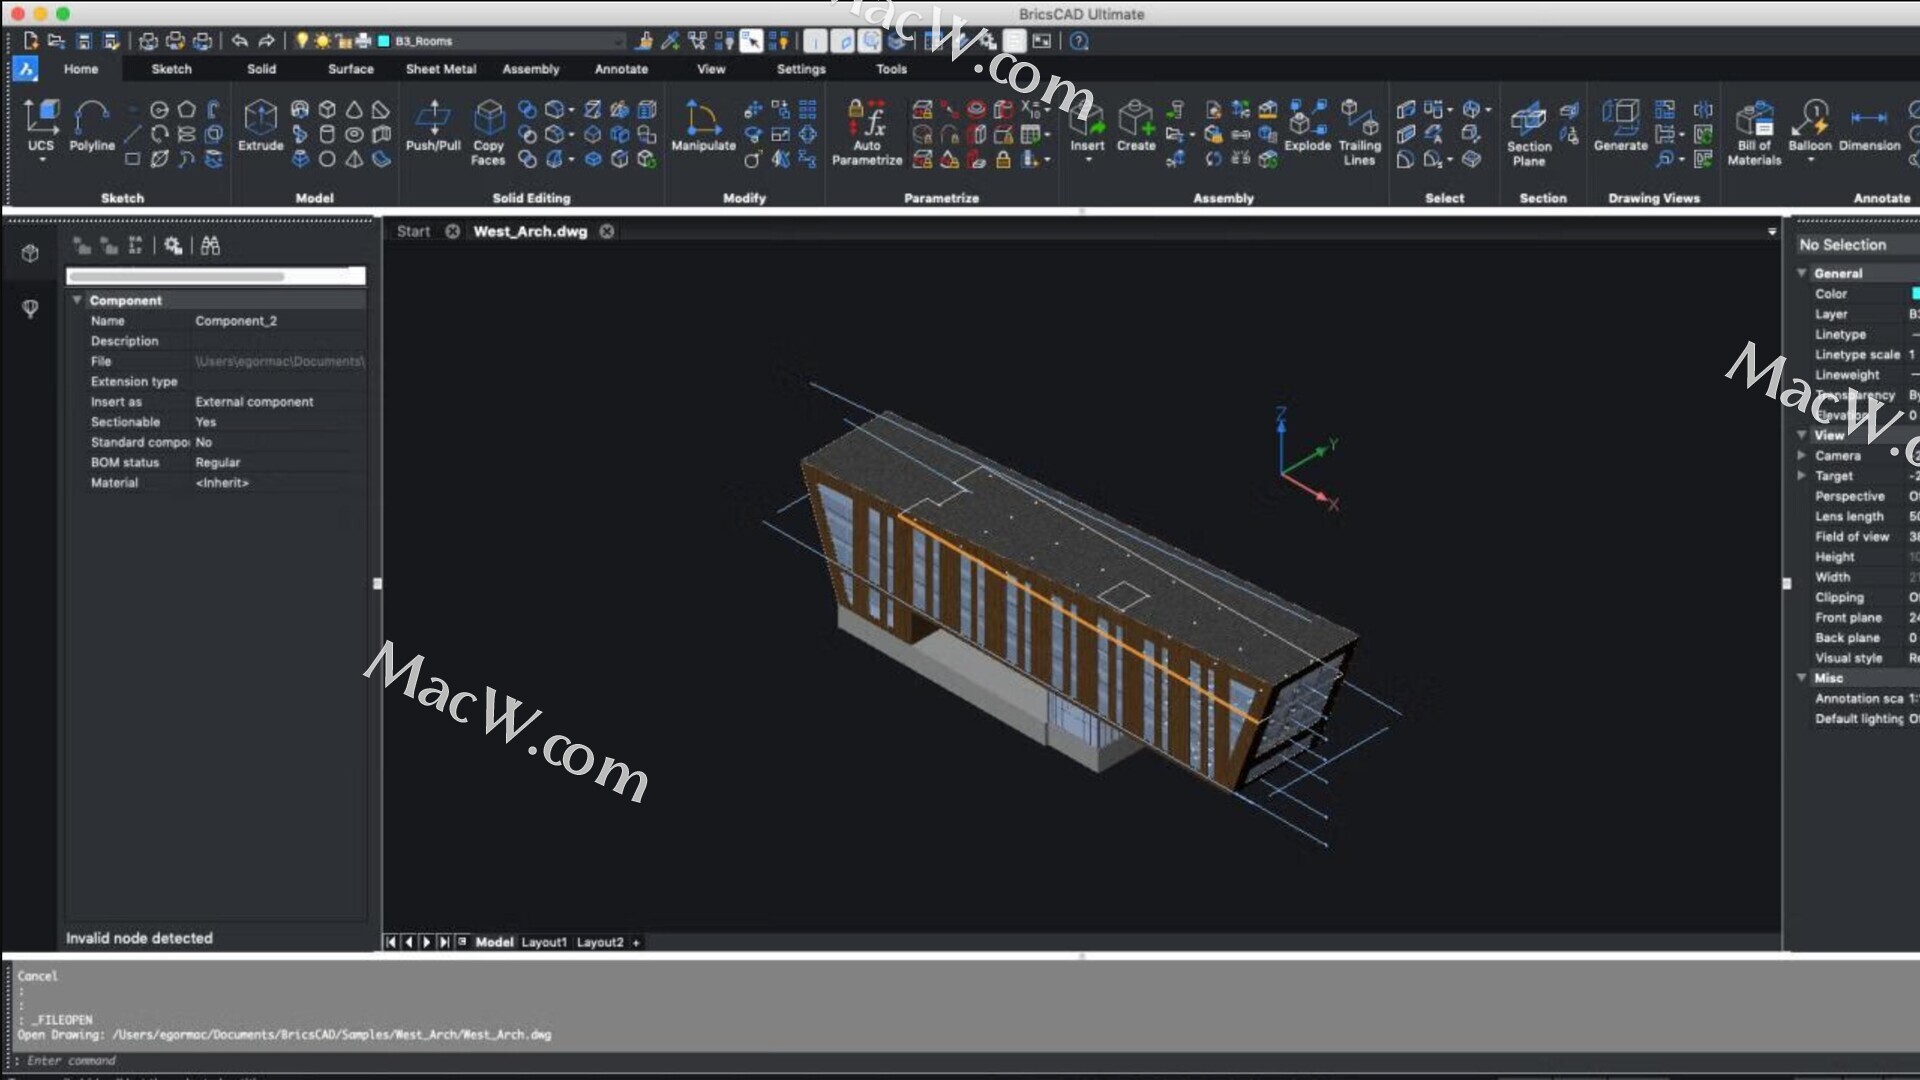Viewport: 1920px width, 1080px height.
Task: Click the Explode assembly icon
Action: (x=1307, y=119)
